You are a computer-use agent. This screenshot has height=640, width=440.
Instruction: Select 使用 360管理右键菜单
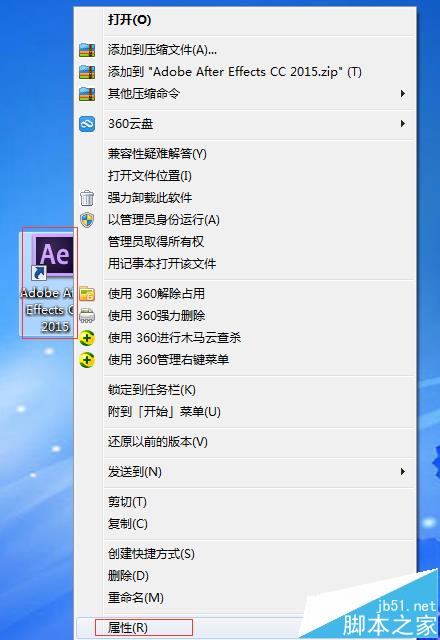tap(245, 360)
